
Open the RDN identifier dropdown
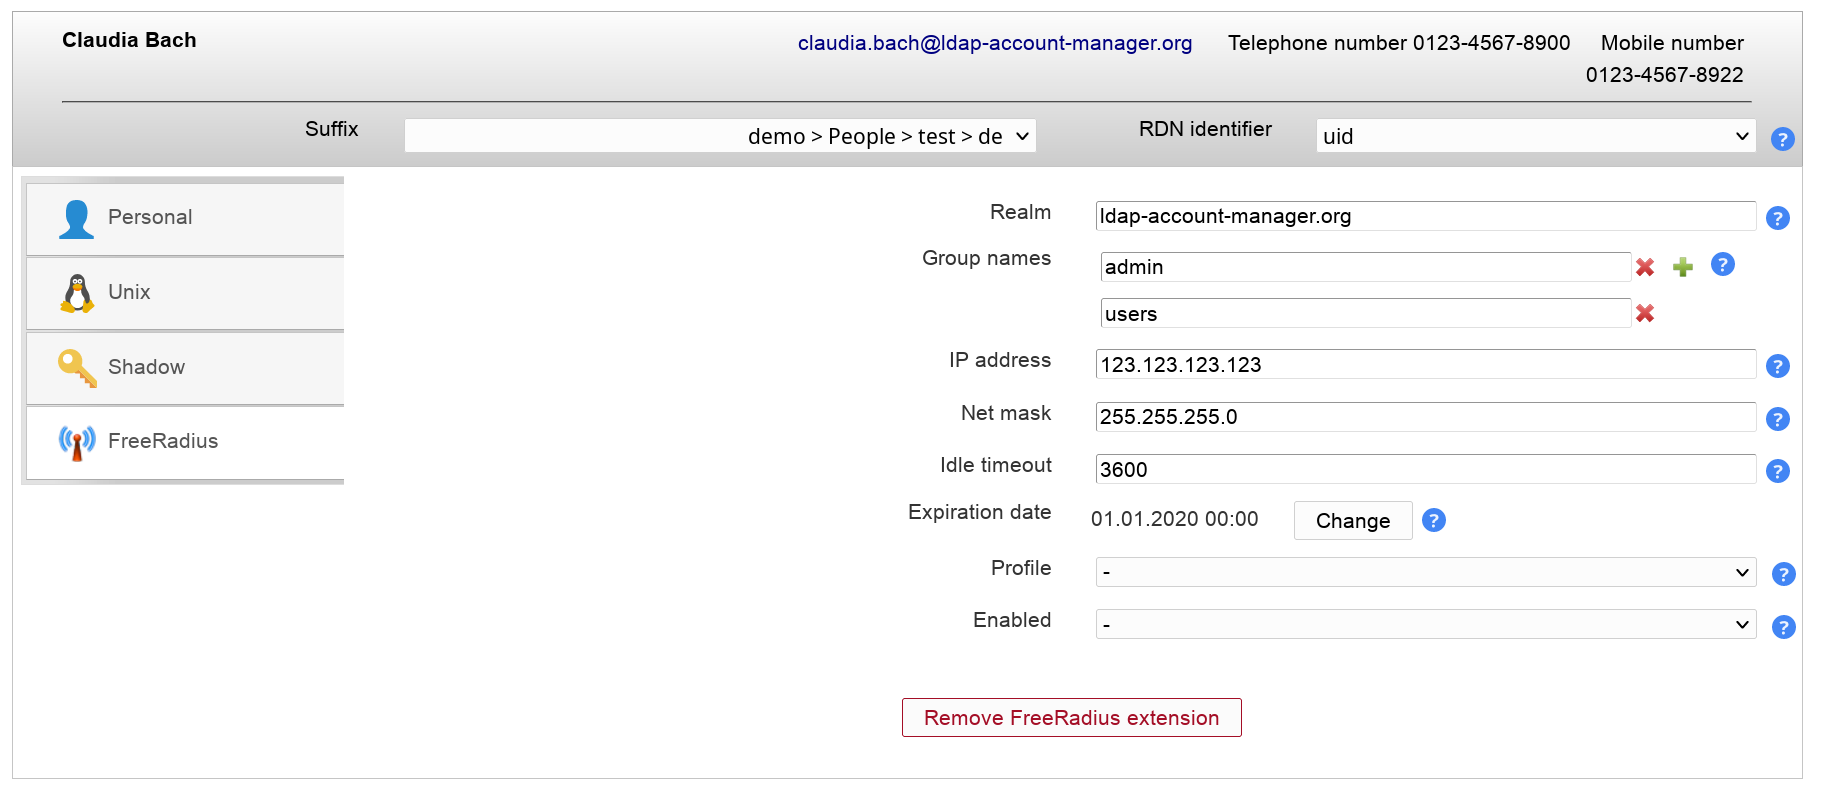[1535, 136]
